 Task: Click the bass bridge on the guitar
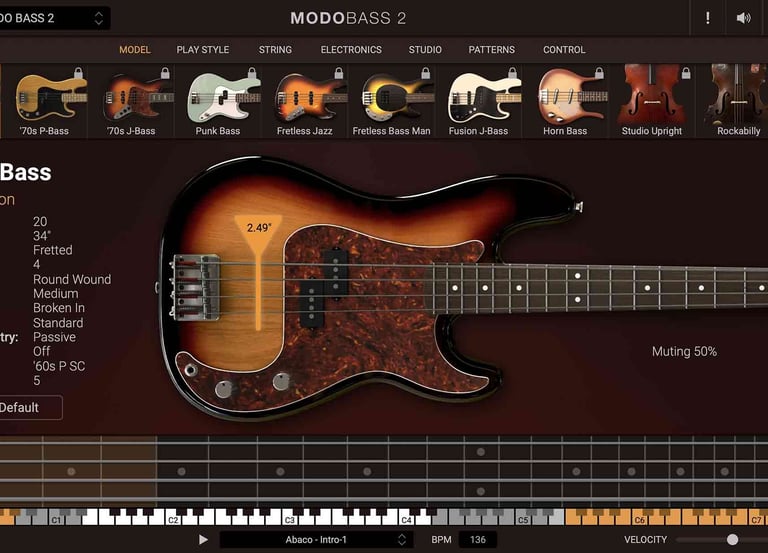pos(195,287)
